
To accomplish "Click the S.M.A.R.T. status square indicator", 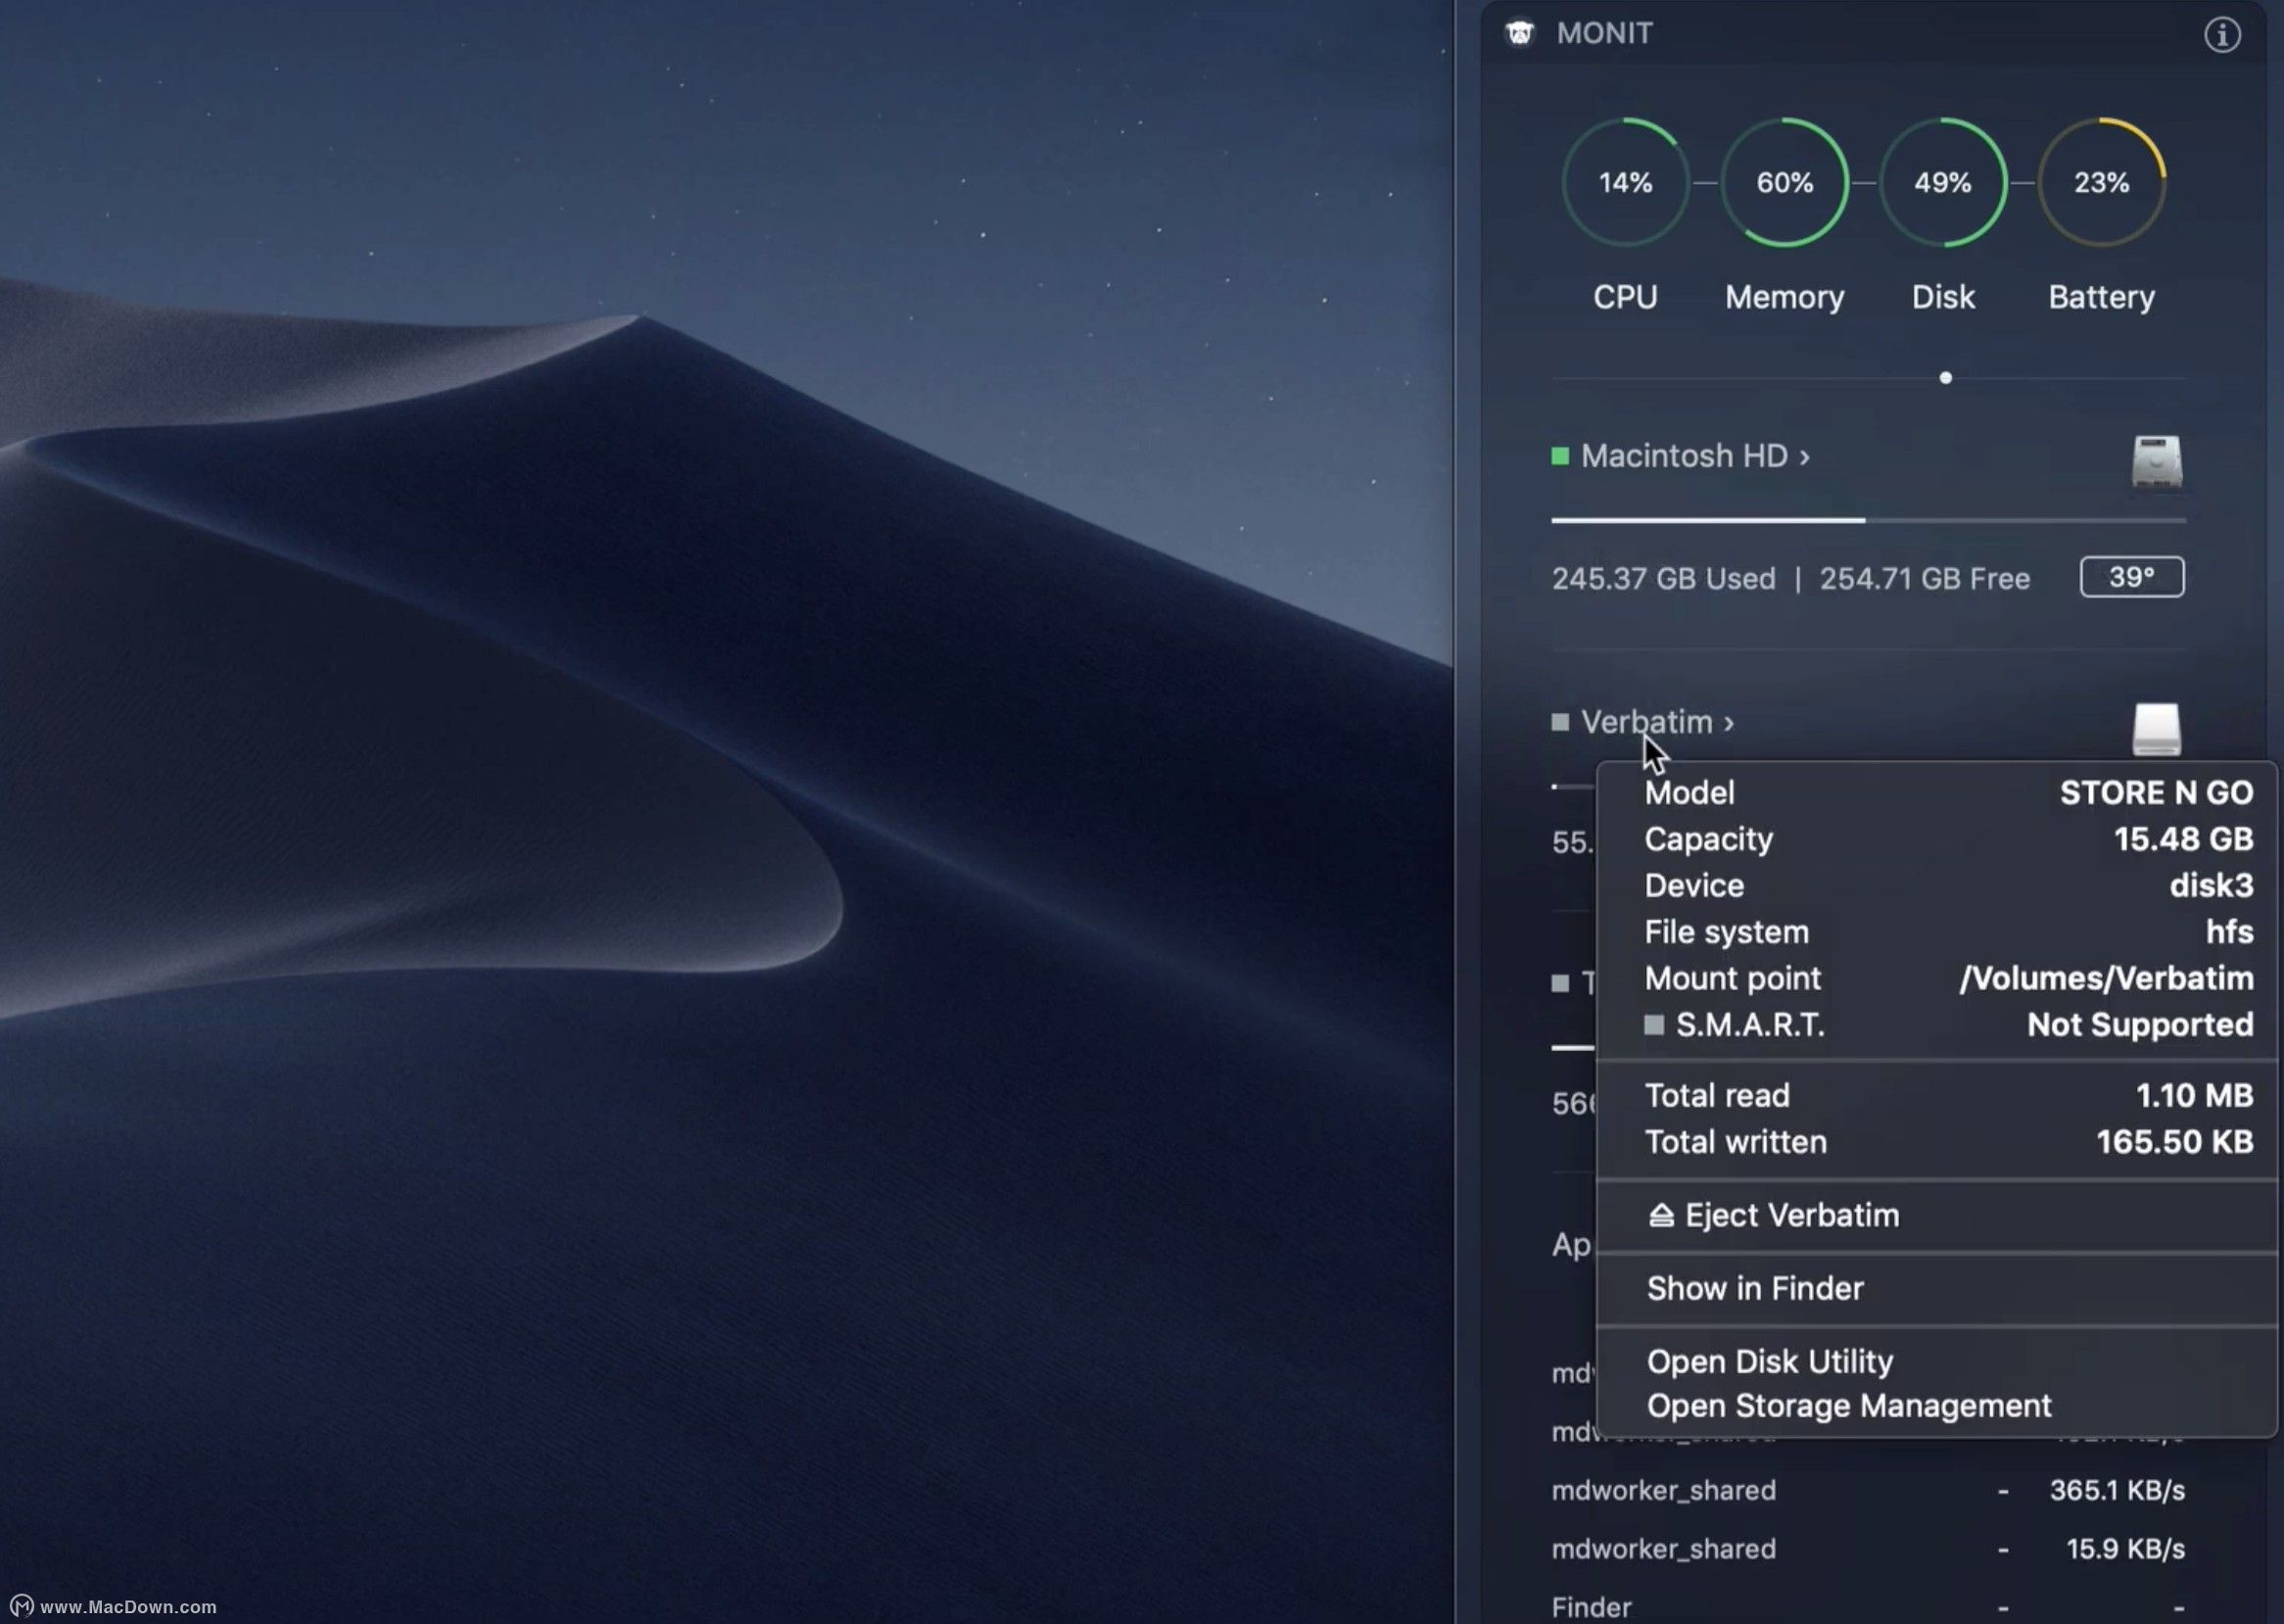I will (1654, 1025).
